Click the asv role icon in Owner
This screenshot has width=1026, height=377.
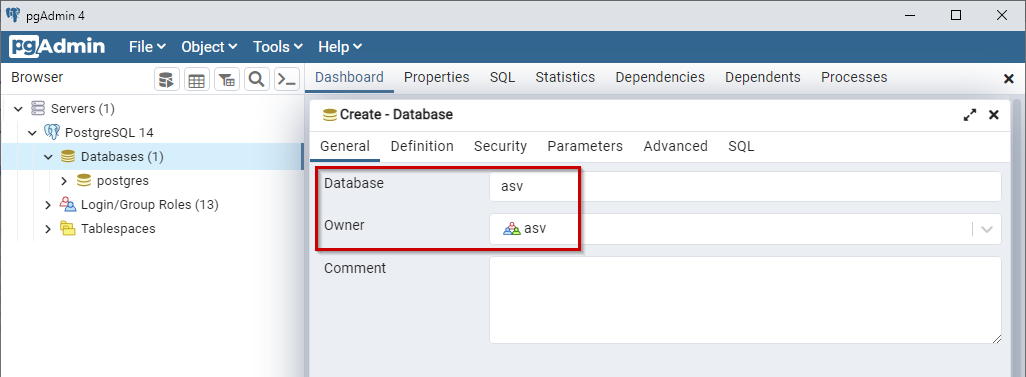512,229
